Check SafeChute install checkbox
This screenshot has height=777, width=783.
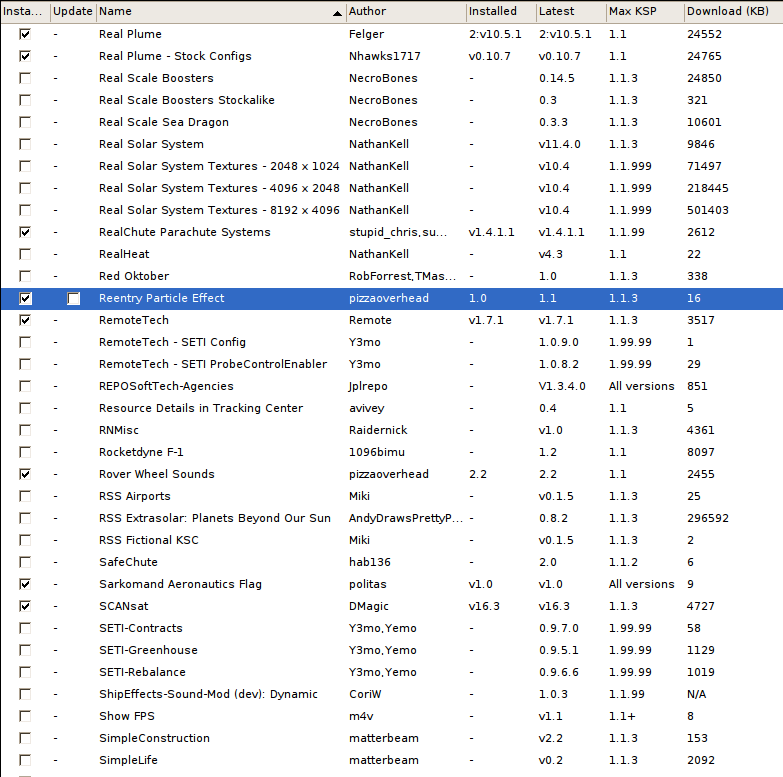24,562
